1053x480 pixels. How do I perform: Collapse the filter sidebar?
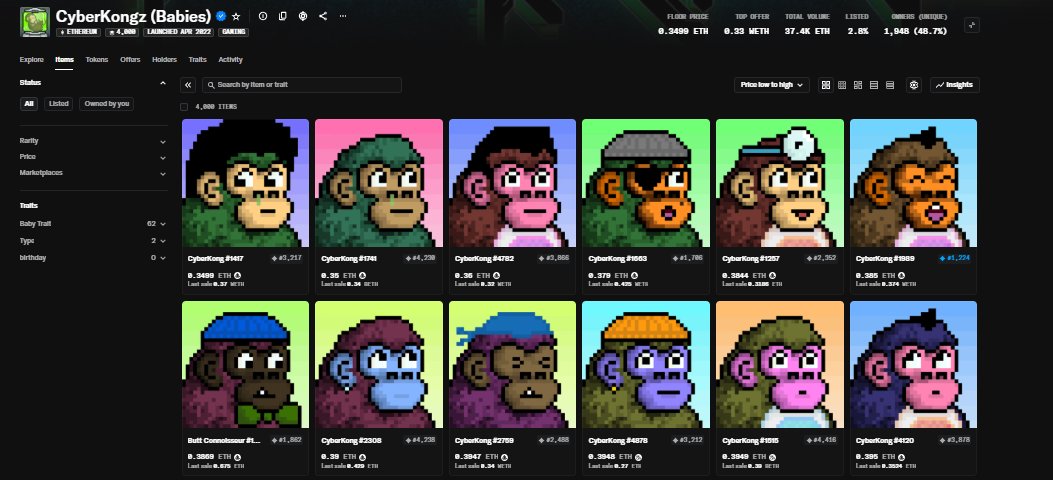point(189,85)
